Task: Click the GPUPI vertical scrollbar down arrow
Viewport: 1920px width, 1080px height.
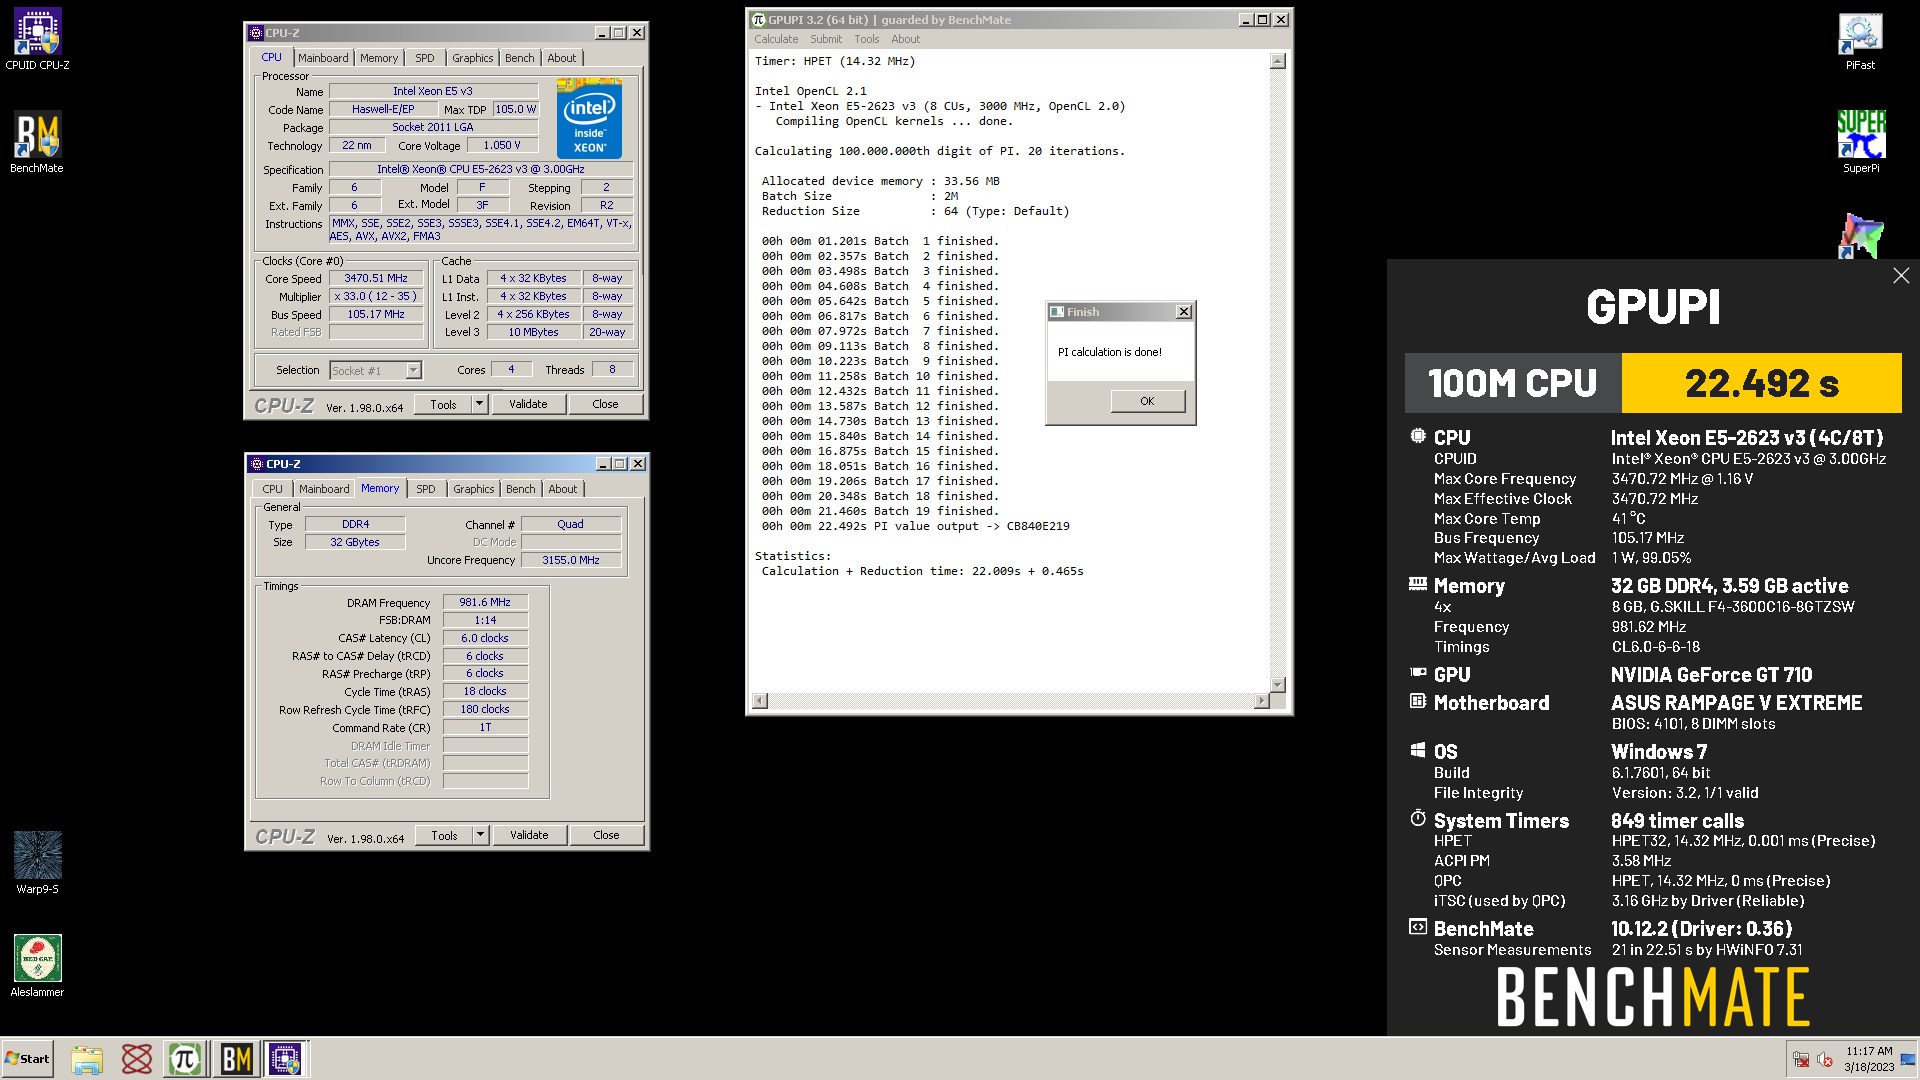Action: coord(1277,684)
